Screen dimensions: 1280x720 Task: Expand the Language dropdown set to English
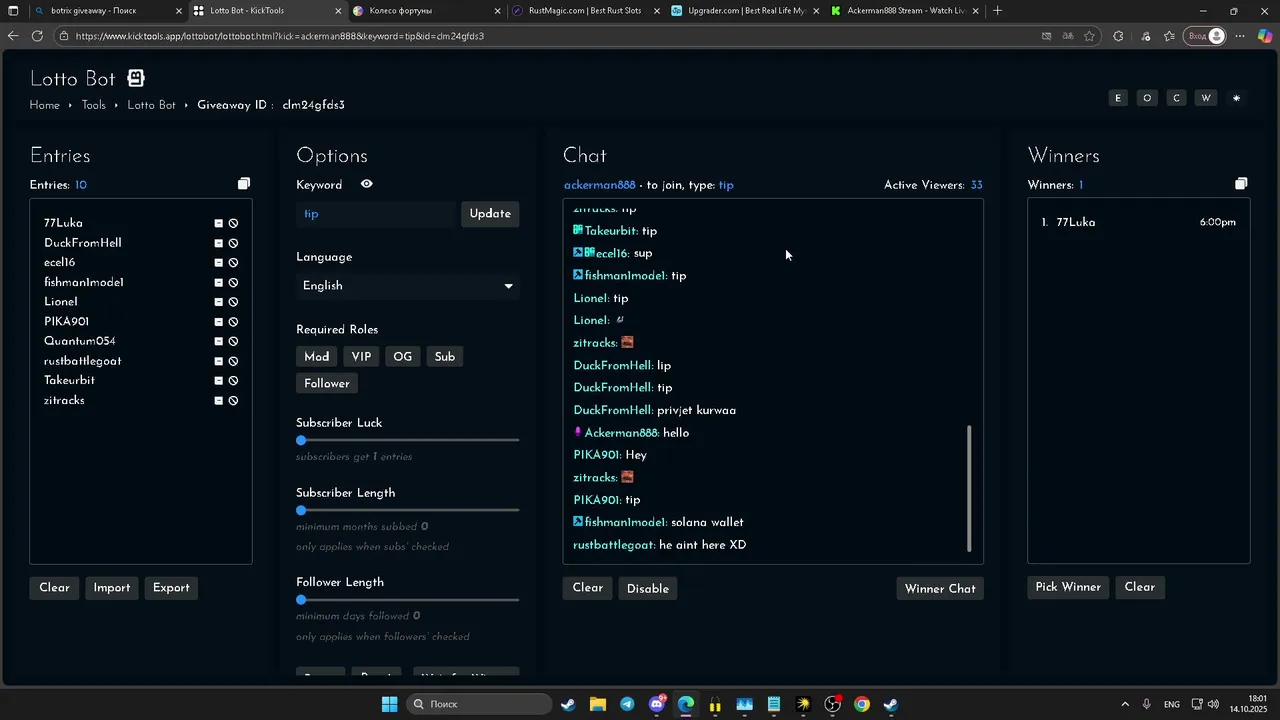(408, 286)
